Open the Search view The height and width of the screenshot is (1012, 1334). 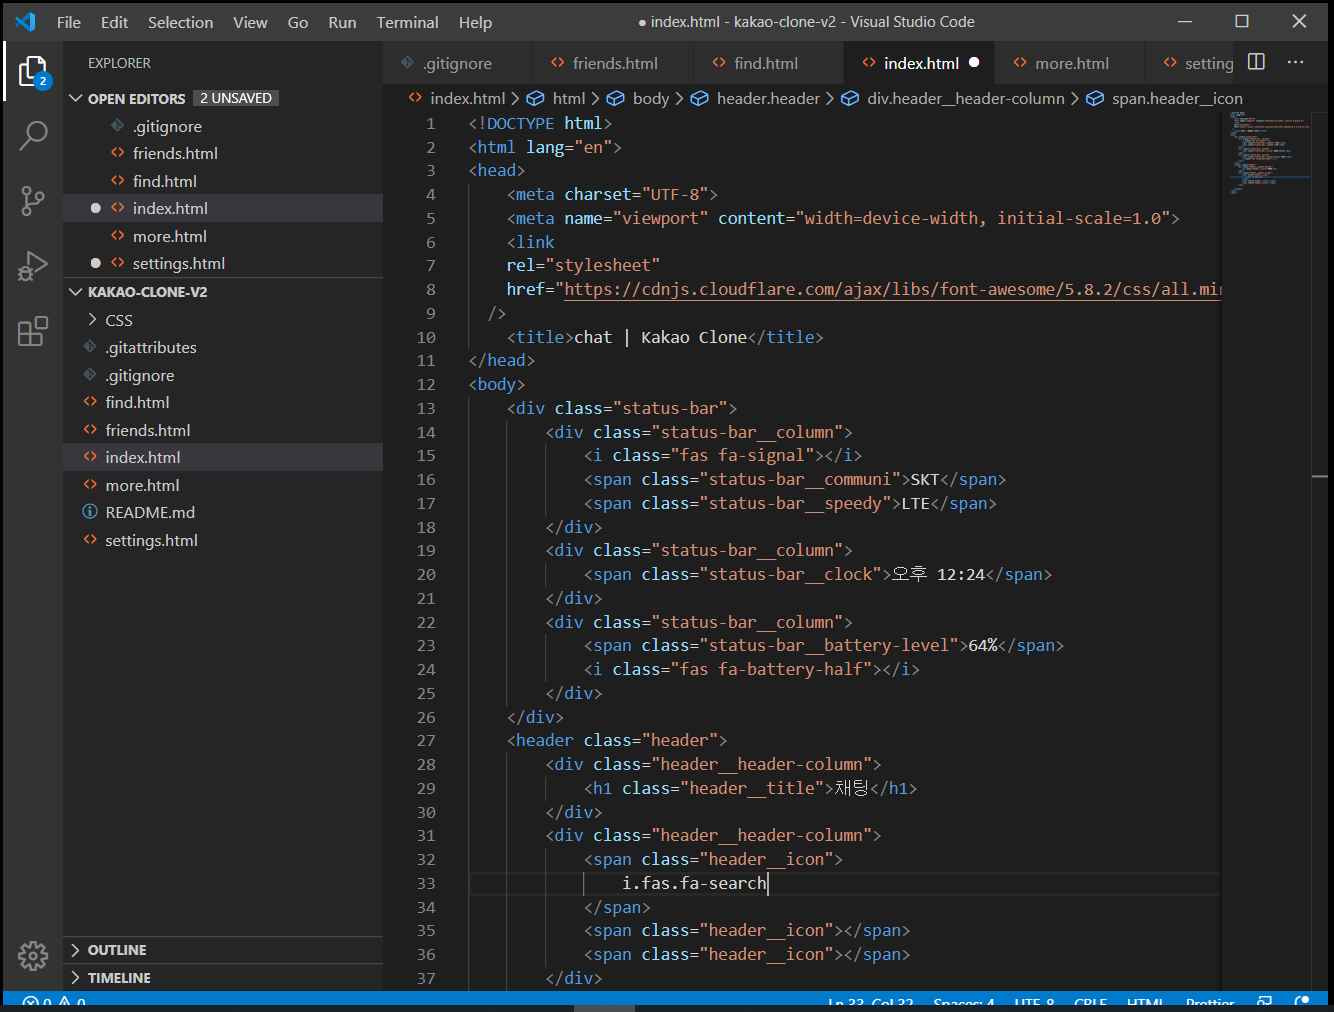tap(33, 135)
